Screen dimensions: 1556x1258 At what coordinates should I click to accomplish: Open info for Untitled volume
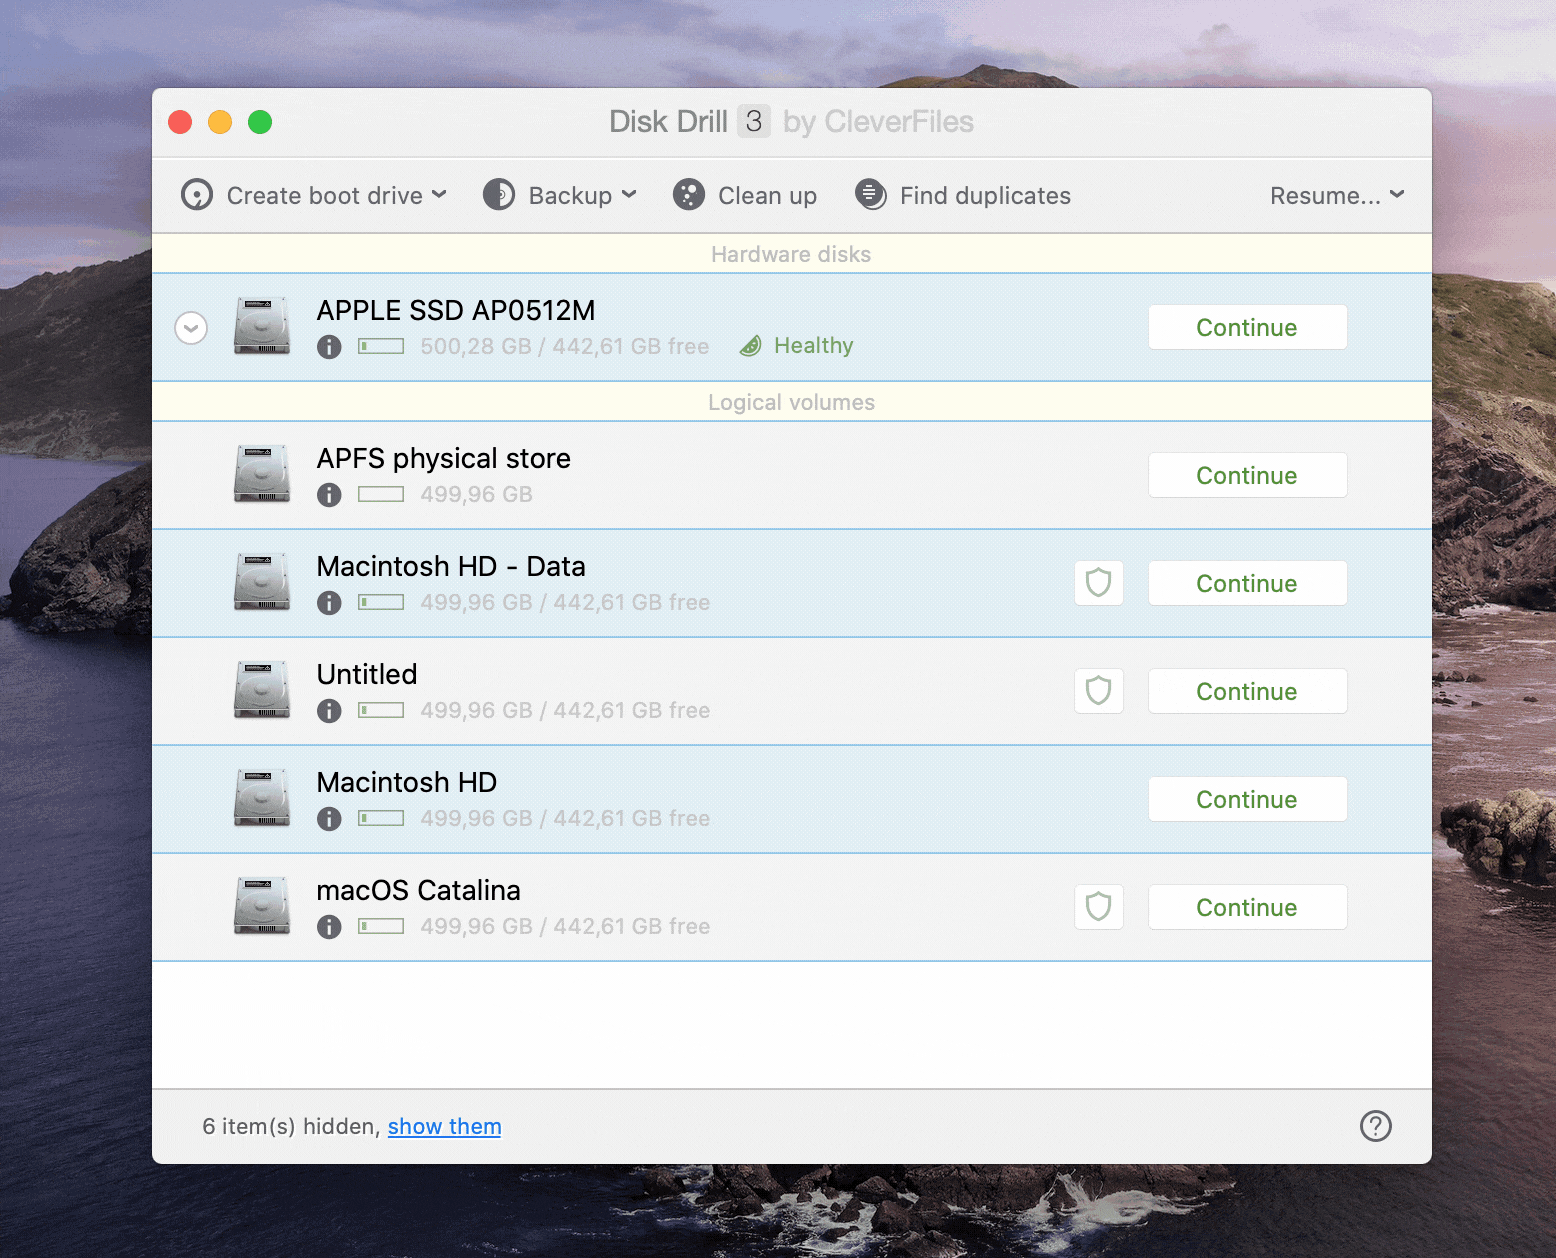click(329, 711)
